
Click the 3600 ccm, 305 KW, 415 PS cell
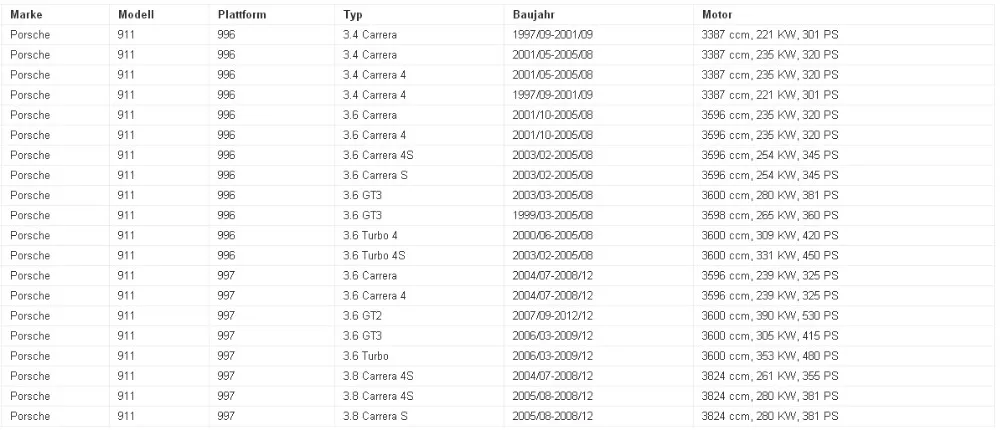770,334
